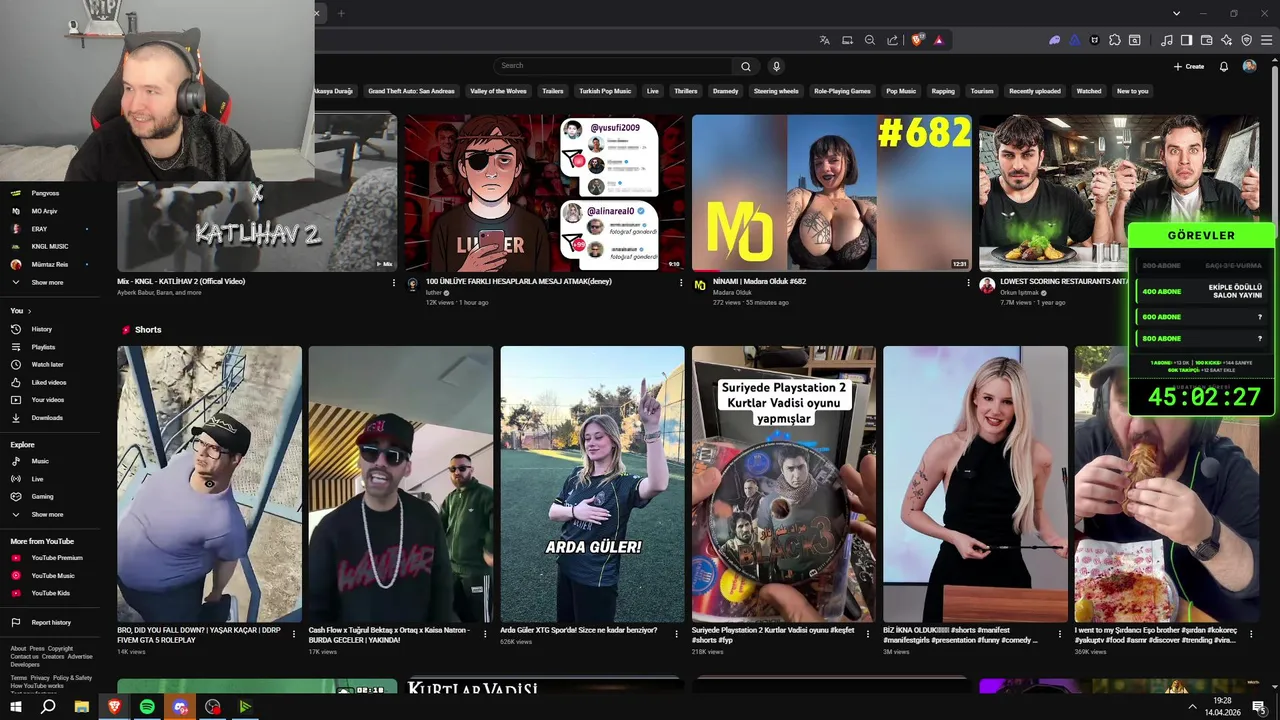Click the Create button
This screenshot has height=720, width=1280.
click(1189, 66)
